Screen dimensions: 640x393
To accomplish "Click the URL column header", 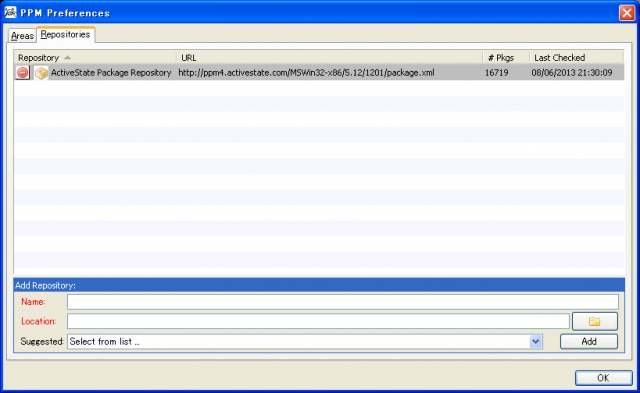I will click(x=329, y=58).
